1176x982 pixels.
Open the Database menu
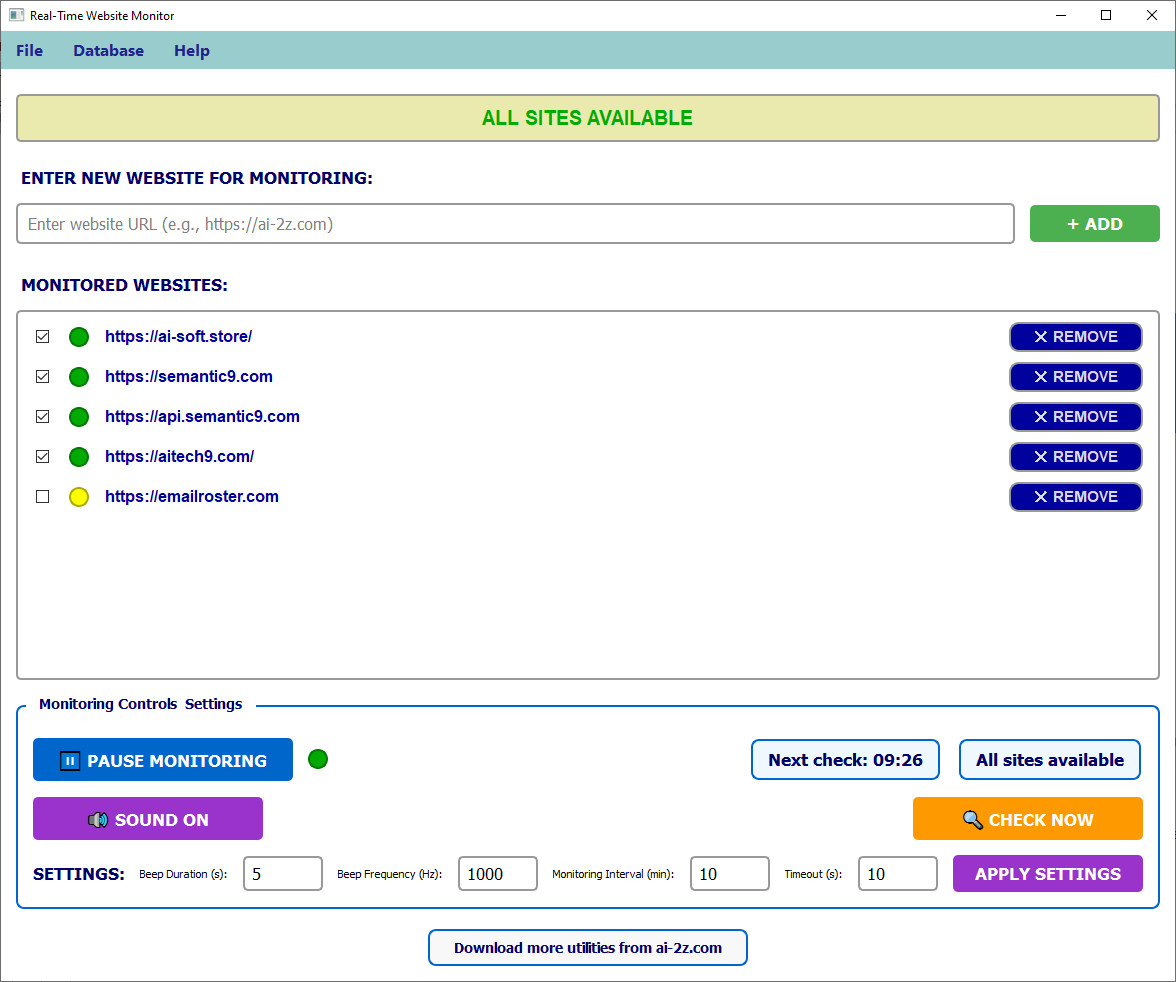[x=108, y=50]
